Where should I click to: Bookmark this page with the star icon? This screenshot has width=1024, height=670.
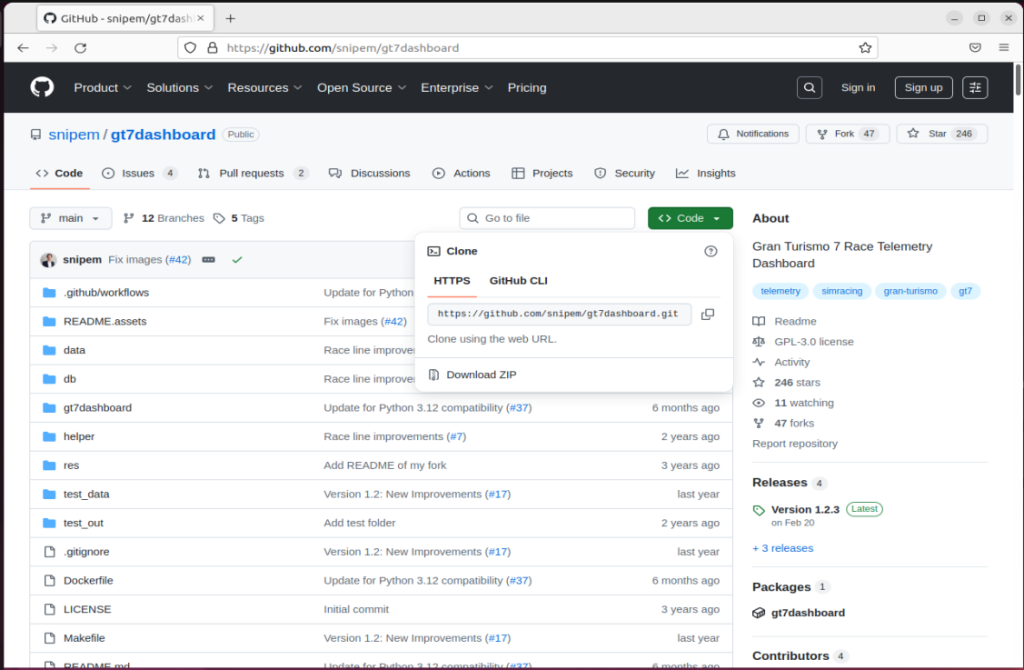click(865, 48)
